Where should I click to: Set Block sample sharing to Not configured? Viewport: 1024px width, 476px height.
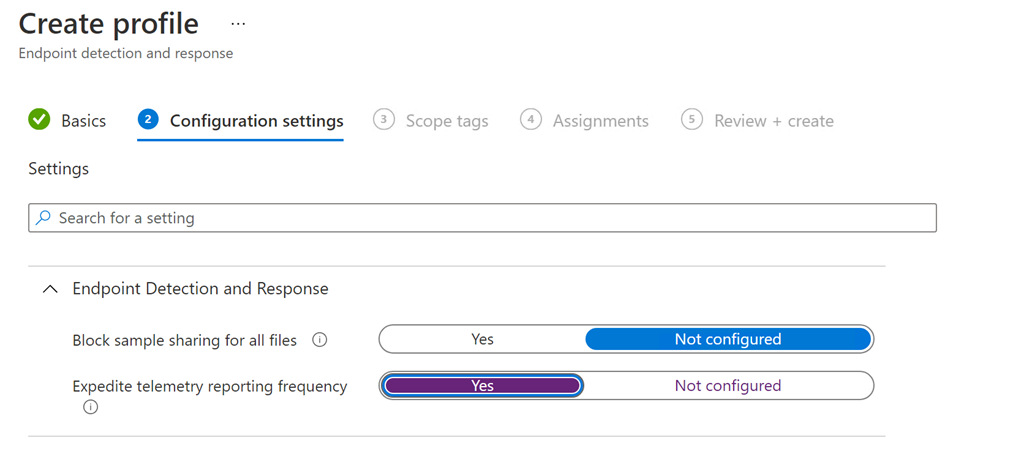click(727, 340)
